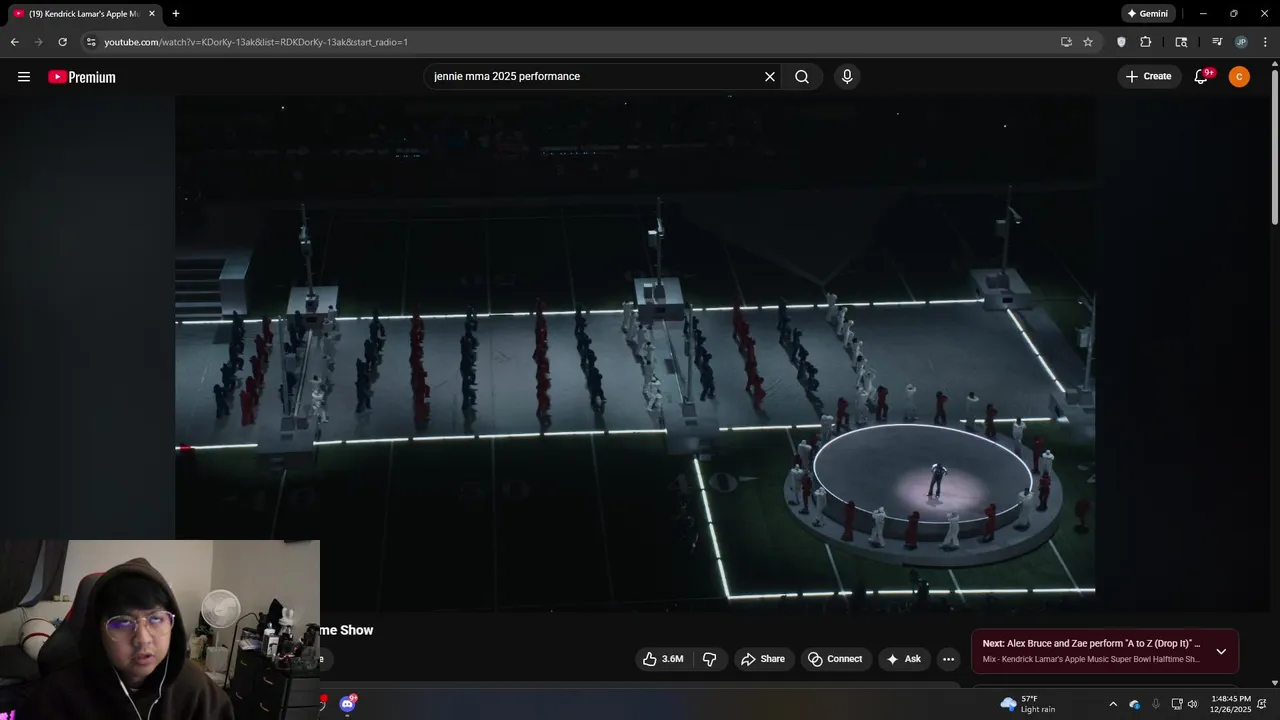Go back in the browser
The height and width of the screenshot is (720, 1280).
pos(14,42)
